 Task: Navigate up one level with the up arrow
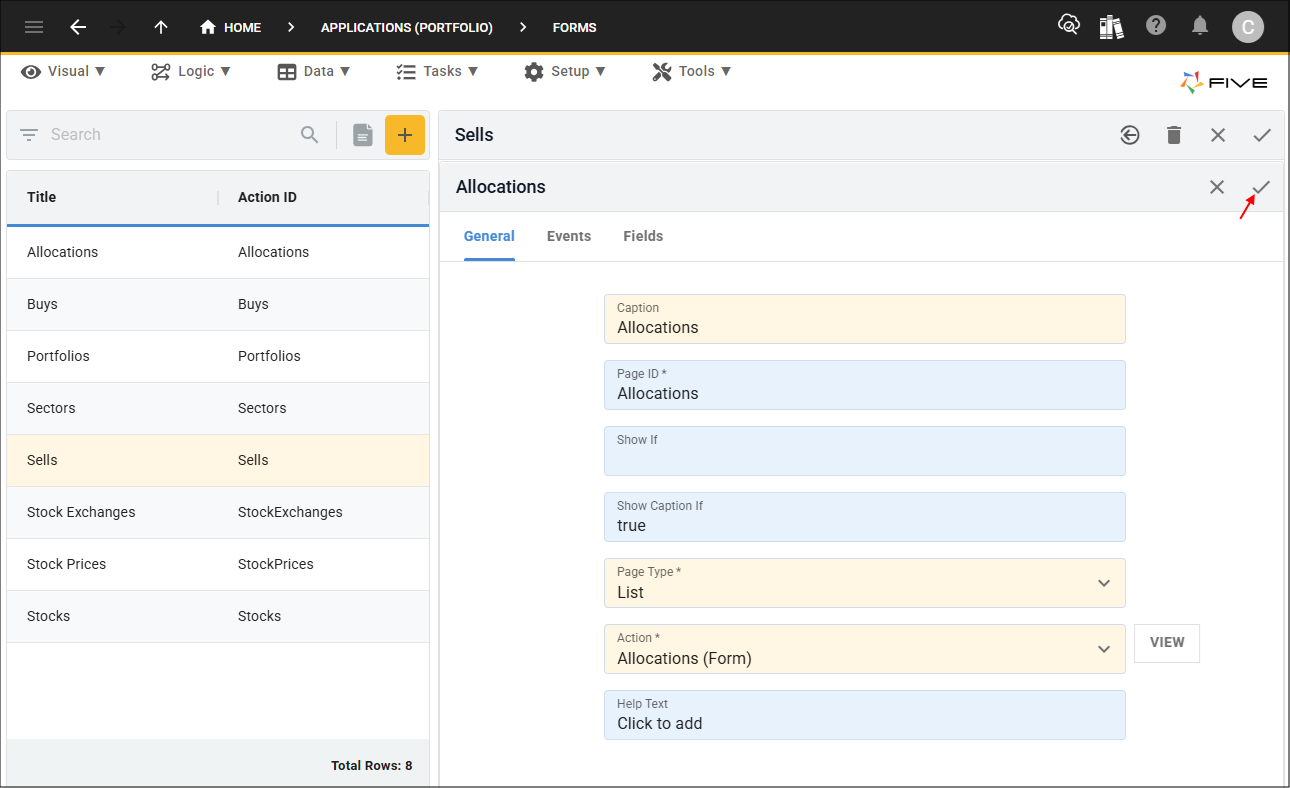pos(161,27)
